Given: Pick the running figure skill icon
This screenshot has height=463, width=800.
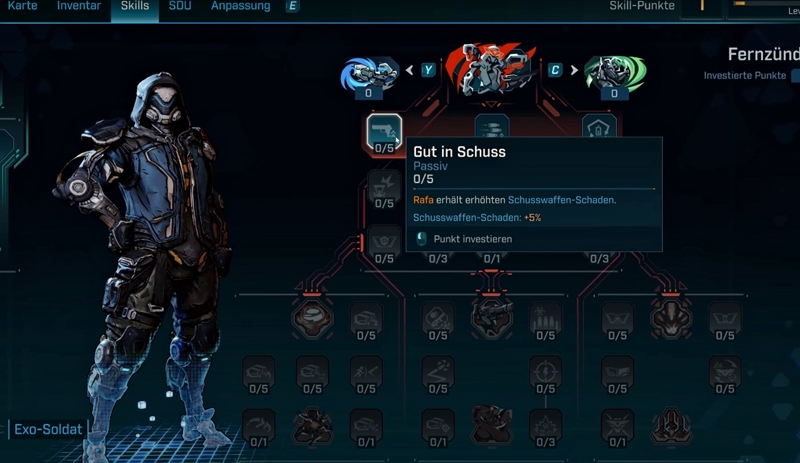Looking at the screenshot, I should coord(366,377).
